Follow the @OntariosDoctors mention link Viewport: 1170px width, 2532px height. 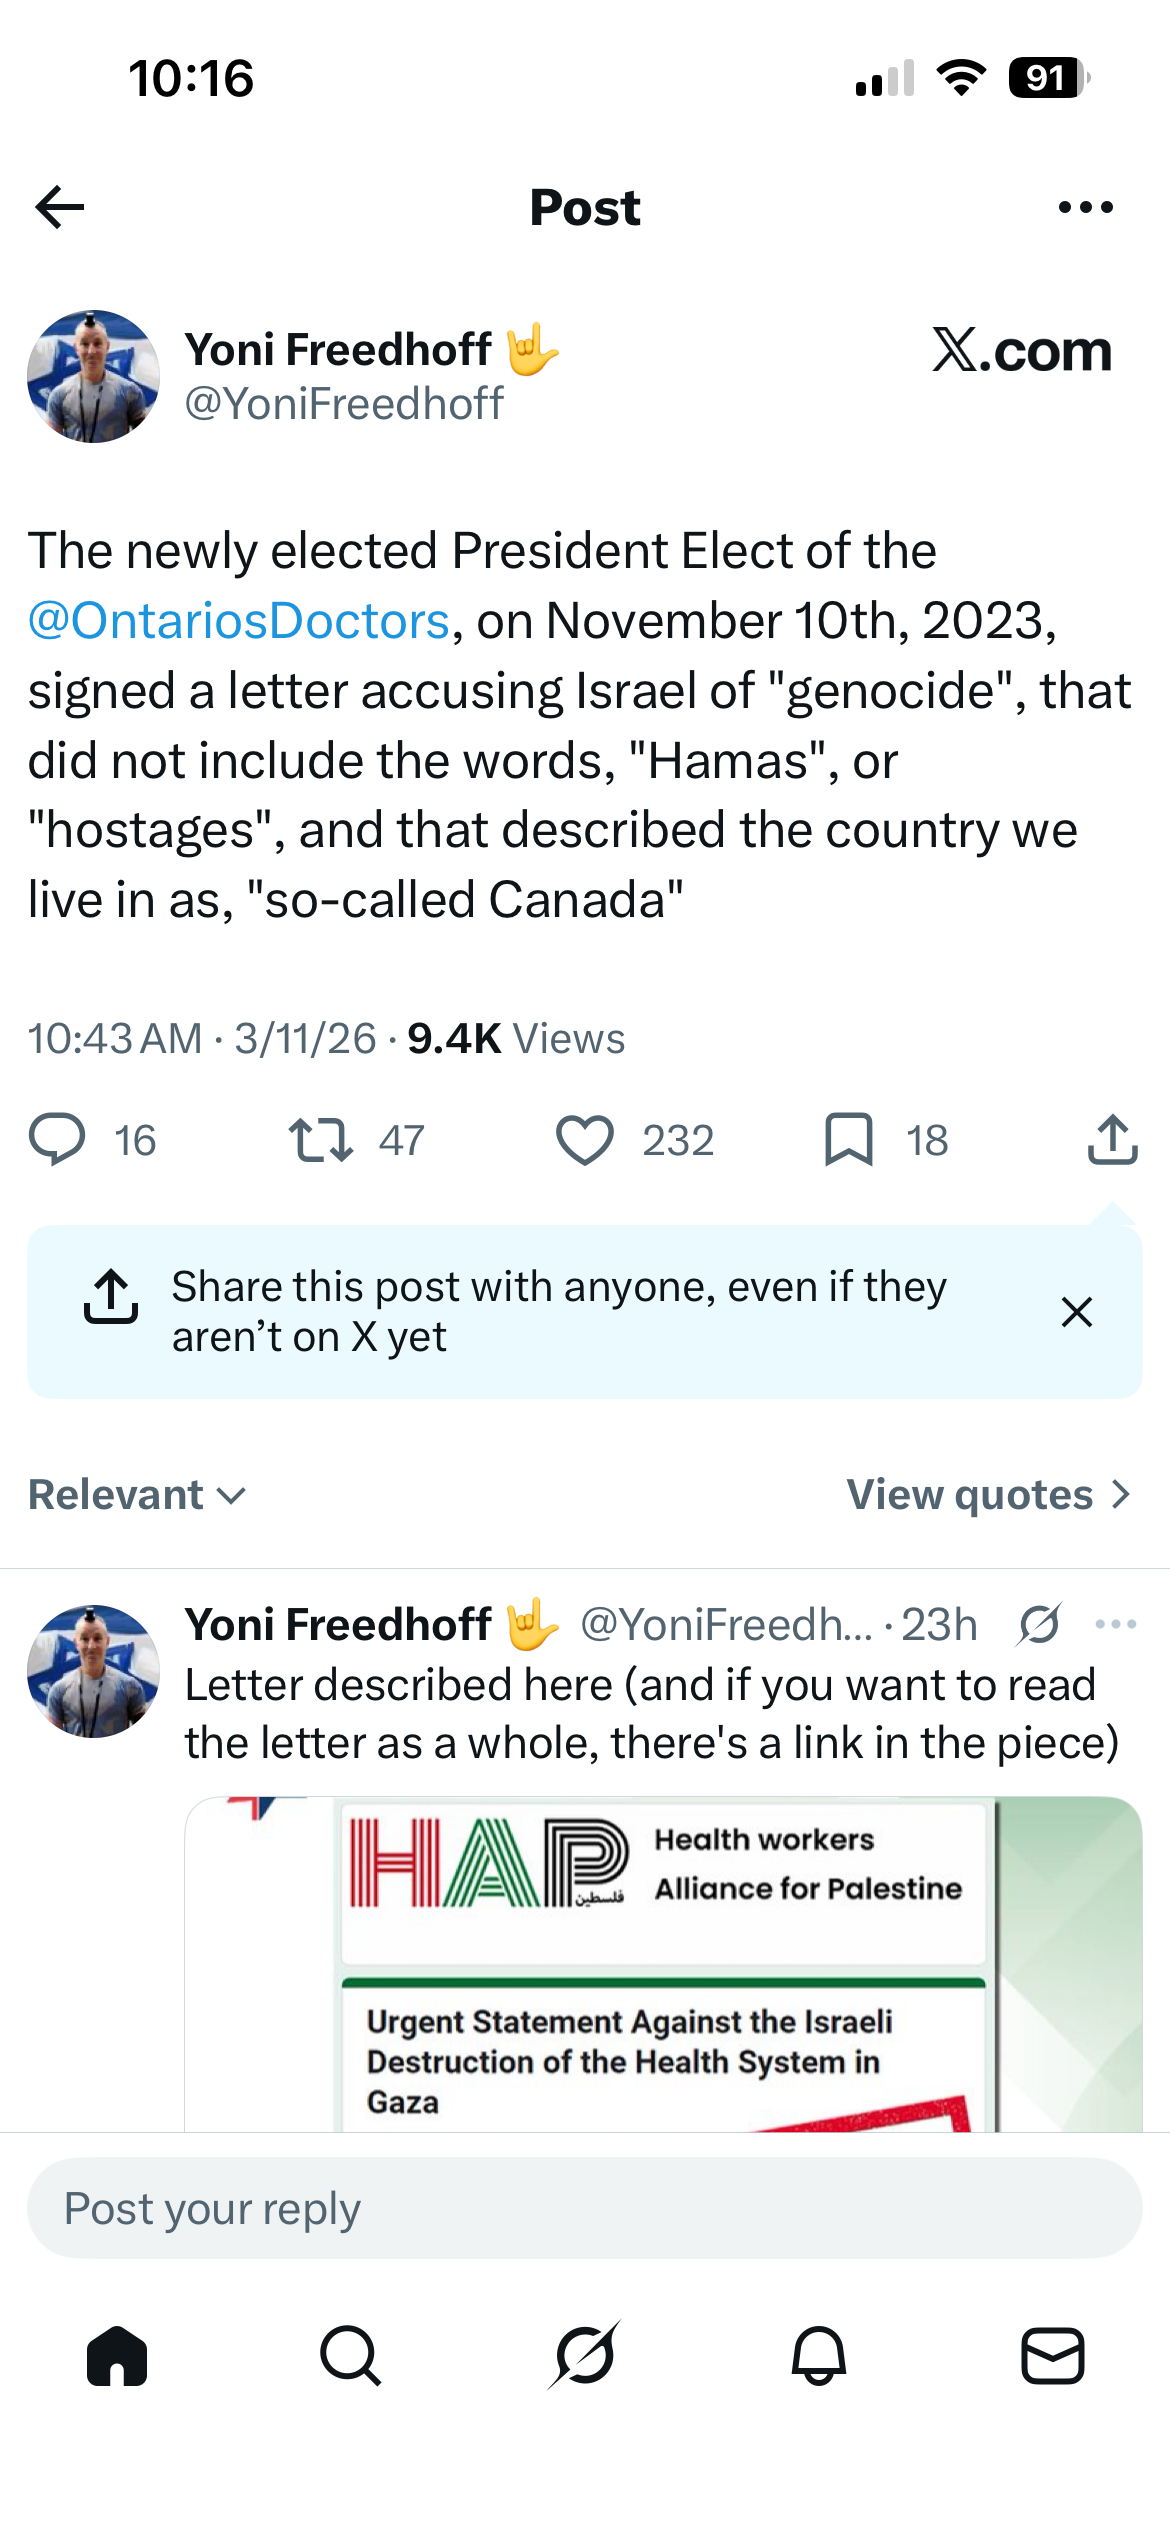(239, 621)
